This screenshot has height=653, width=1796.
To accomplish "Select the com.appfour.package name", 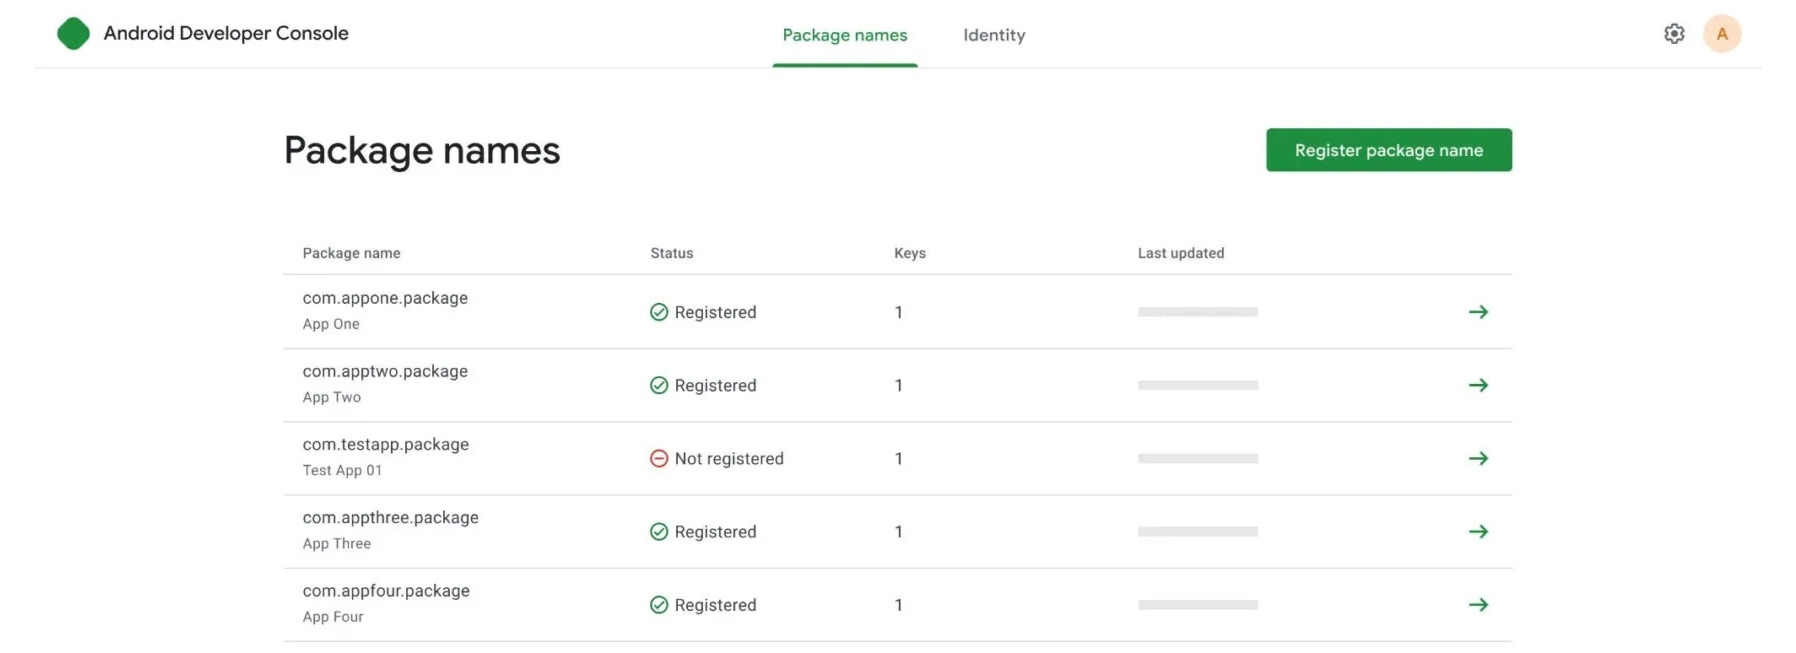I will pyautogui.click(x=386, y=591).
